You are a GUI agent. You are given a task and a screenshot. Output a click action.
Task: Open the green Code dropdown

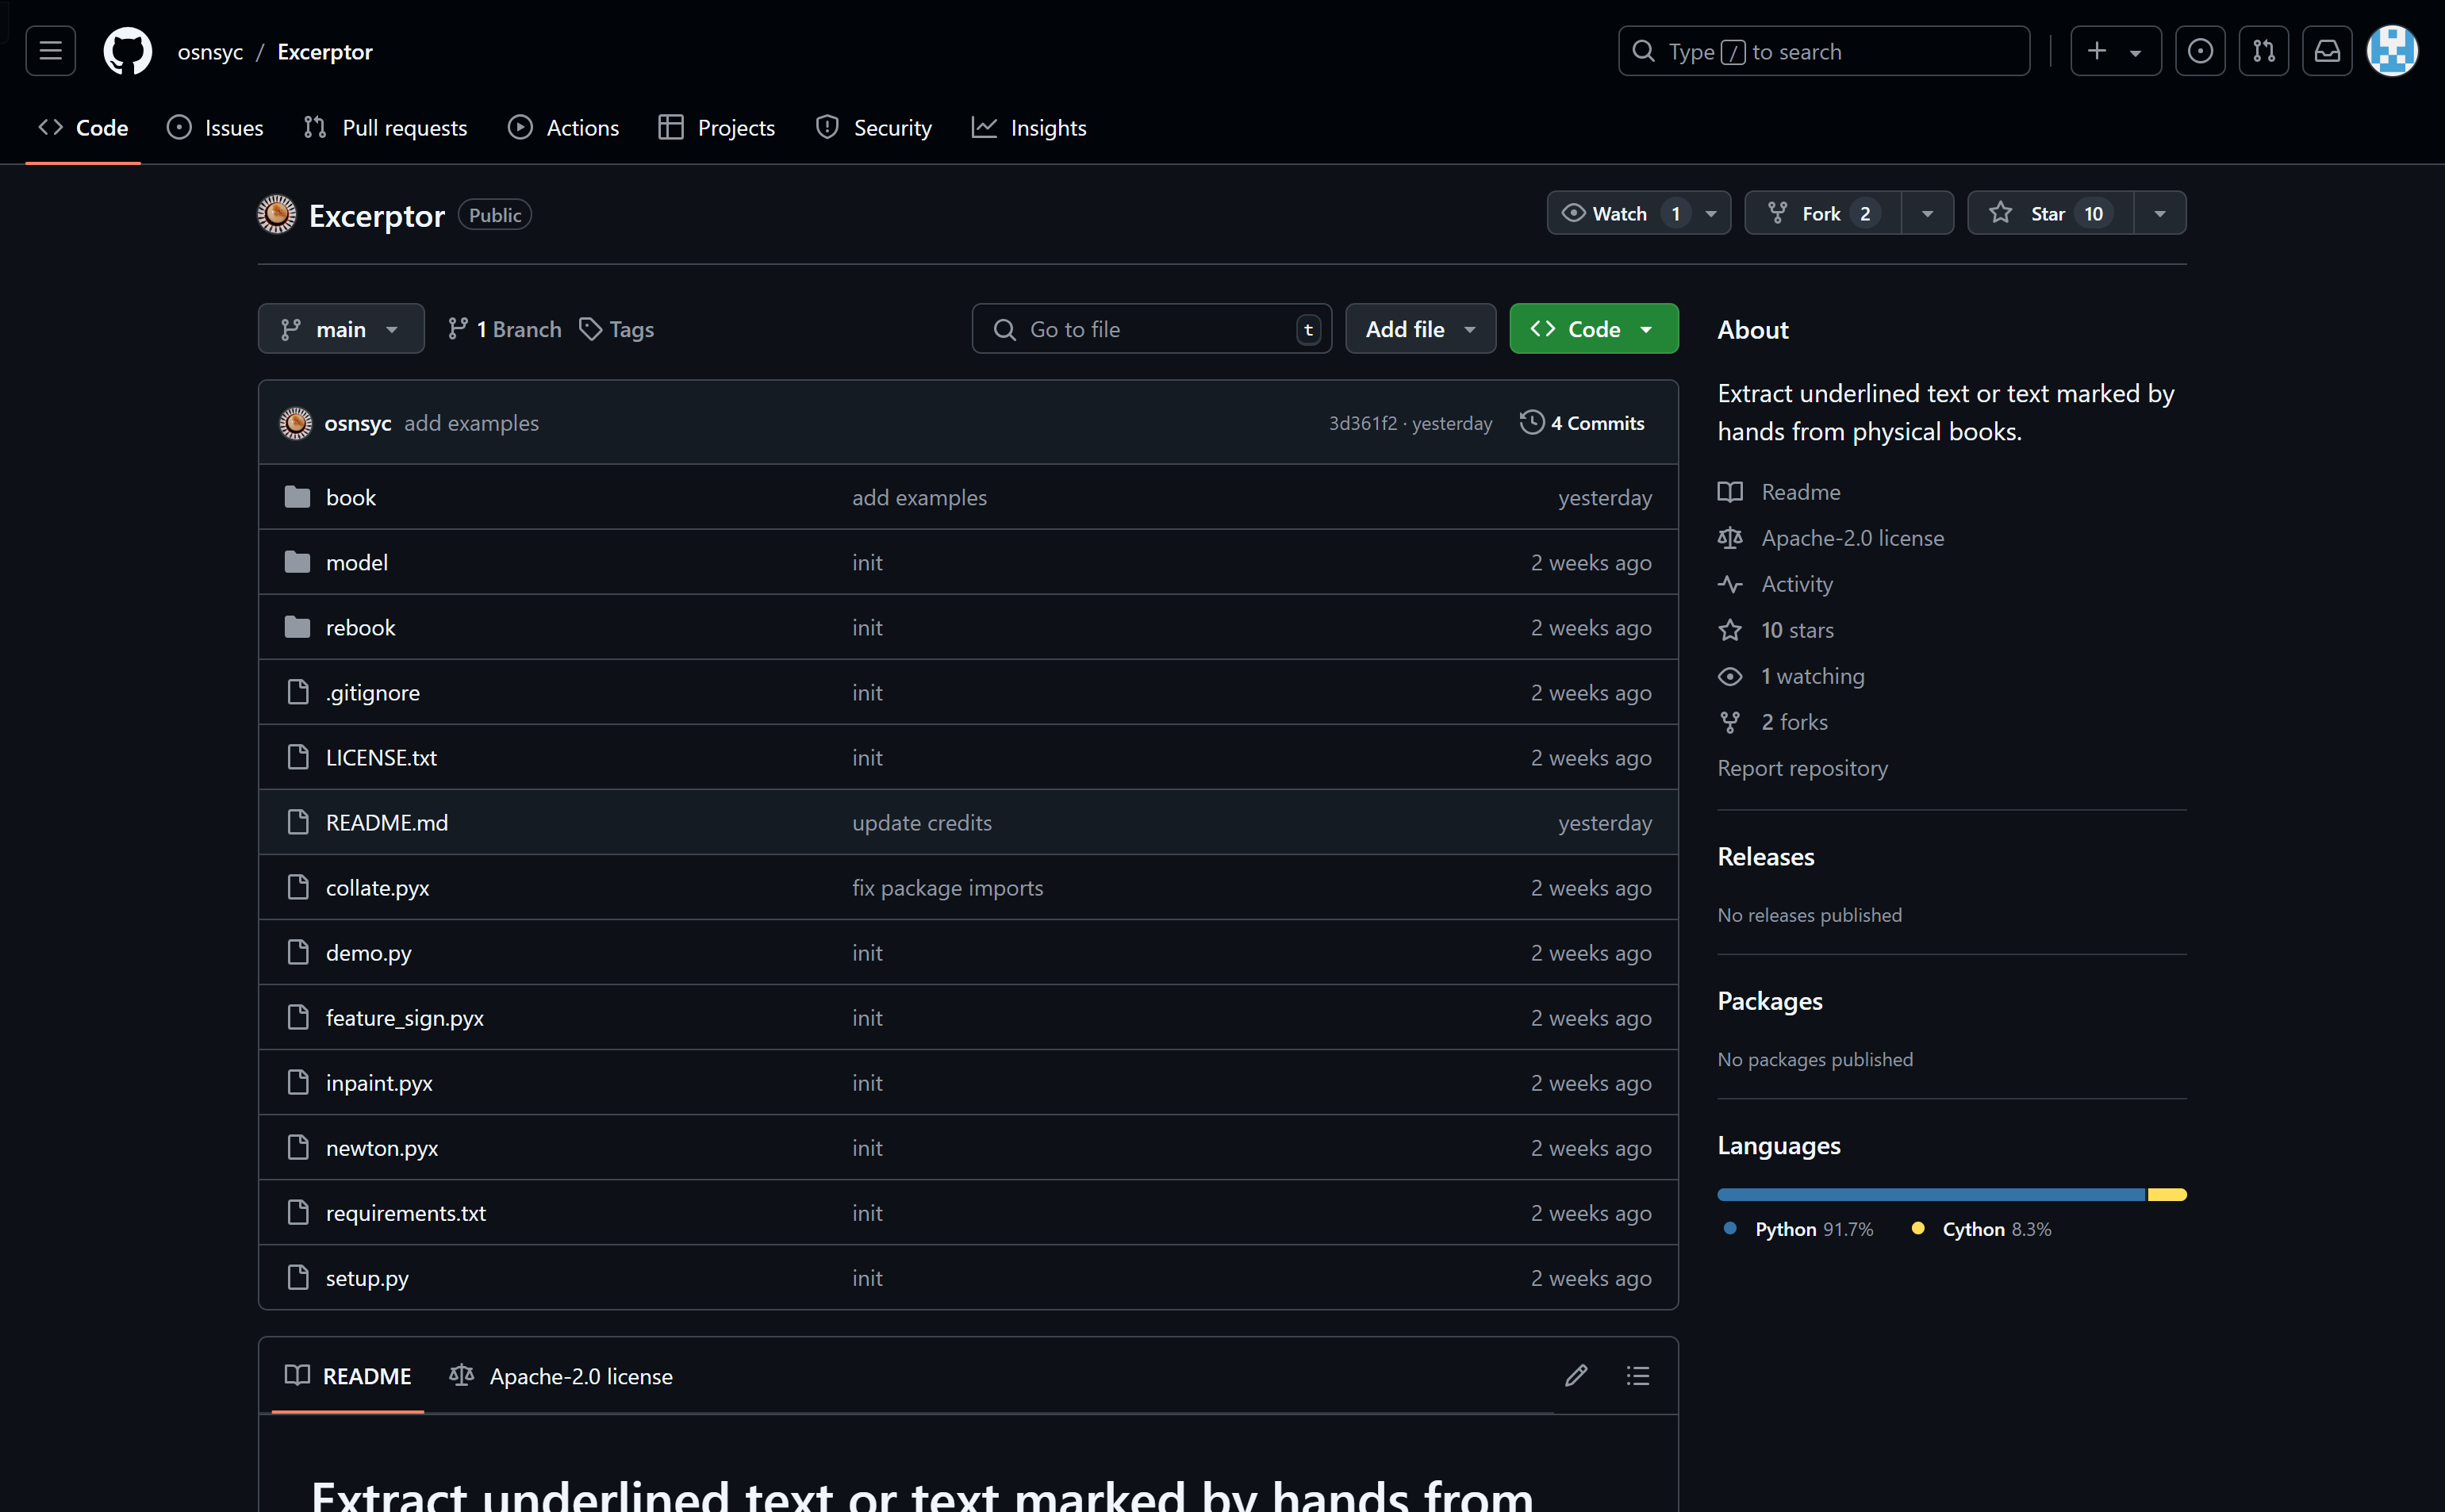tap(1593, 329)
